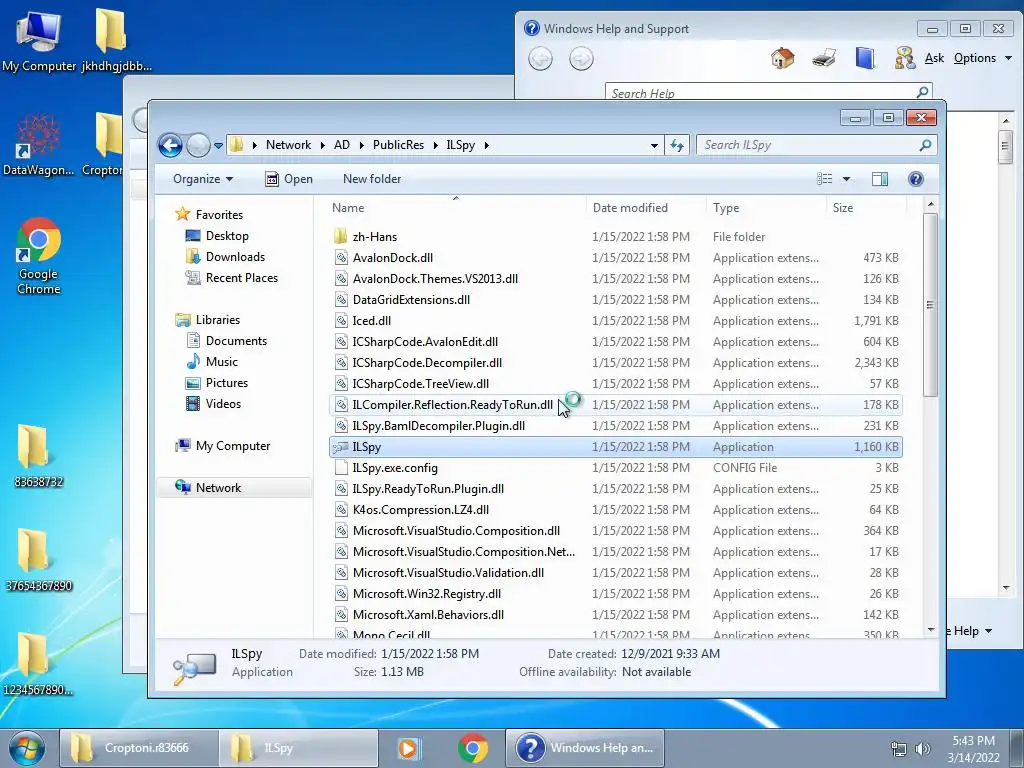Click the AD segment in address bar

342,145
